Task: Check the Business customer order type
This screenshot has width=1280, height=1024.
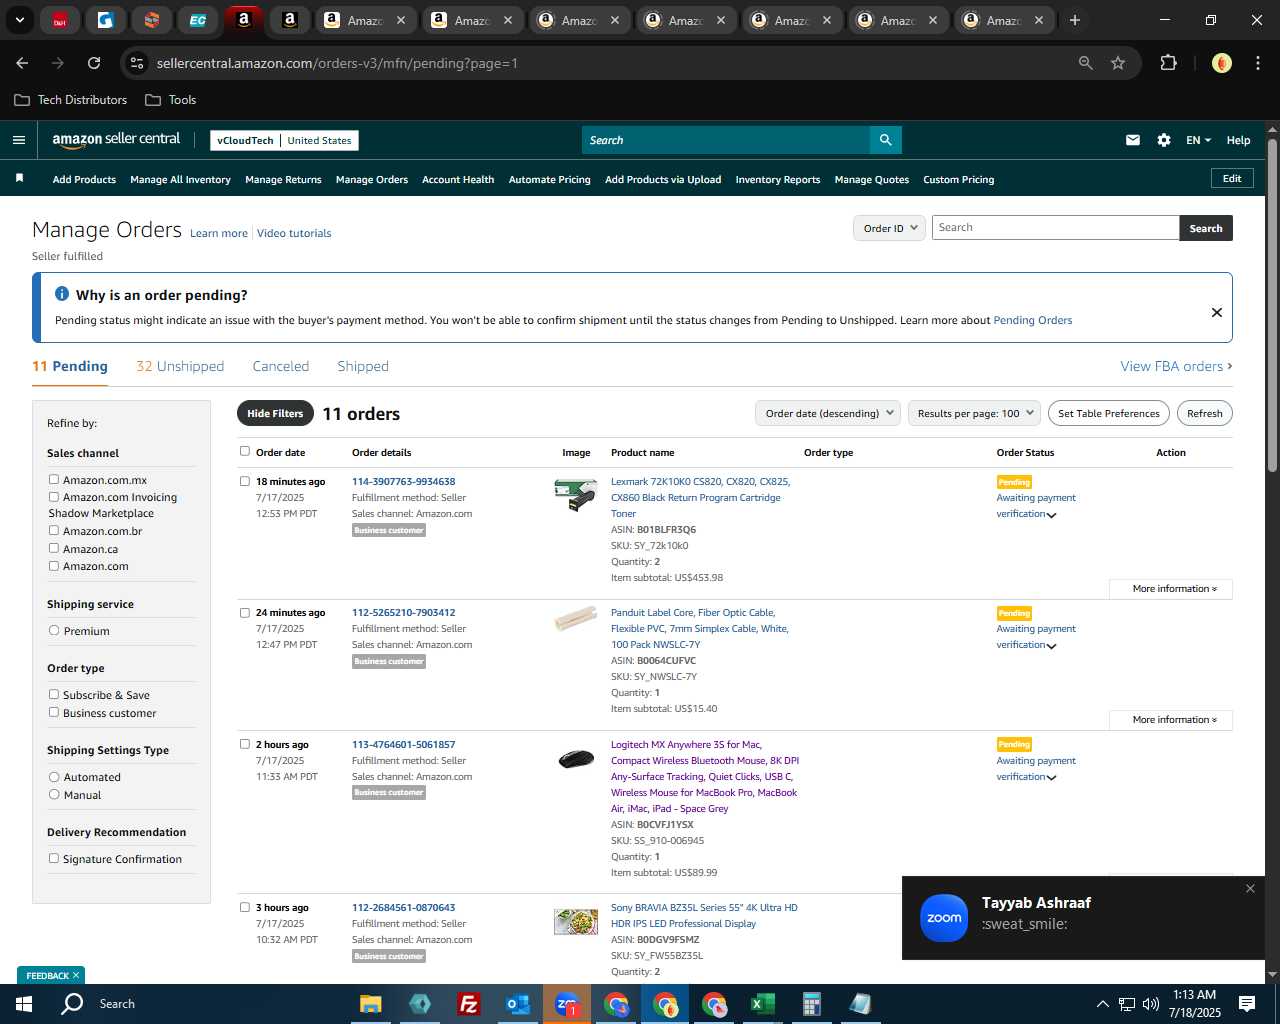Action: [x=54, y=712]
